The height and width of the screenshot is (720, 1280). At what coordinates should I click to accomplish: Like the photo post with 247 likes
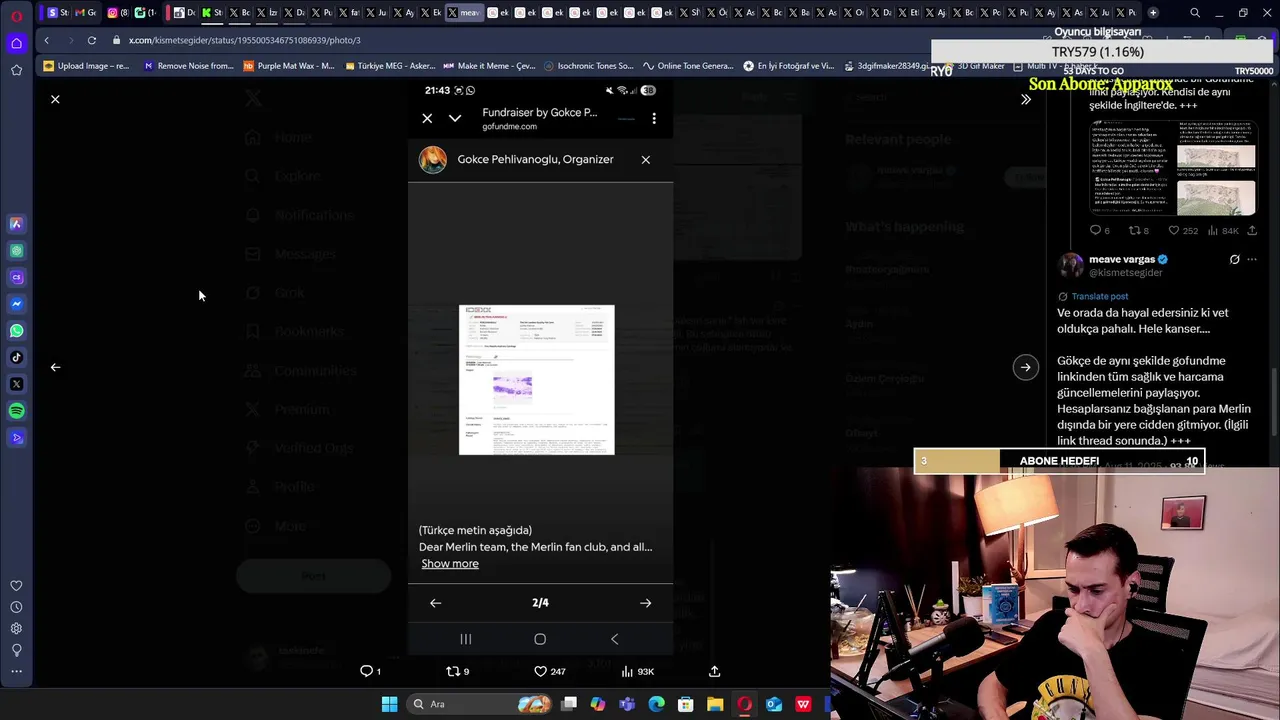[549, 671]
